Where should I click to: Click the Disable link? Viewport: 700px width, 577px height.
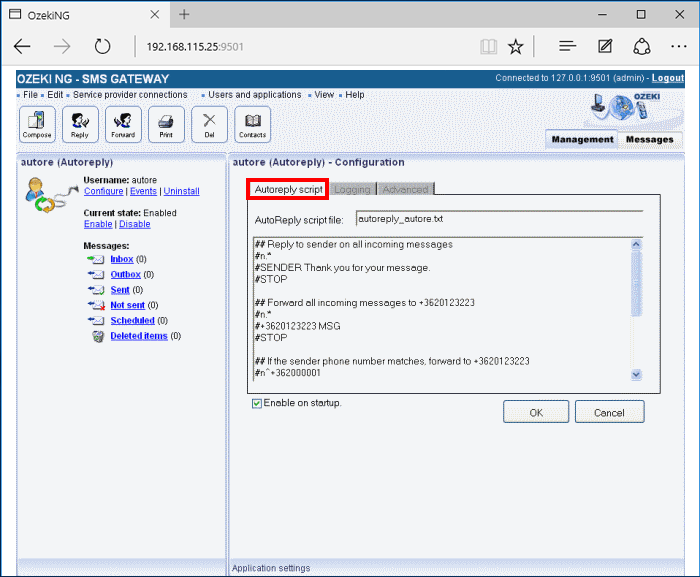[134, 224]
